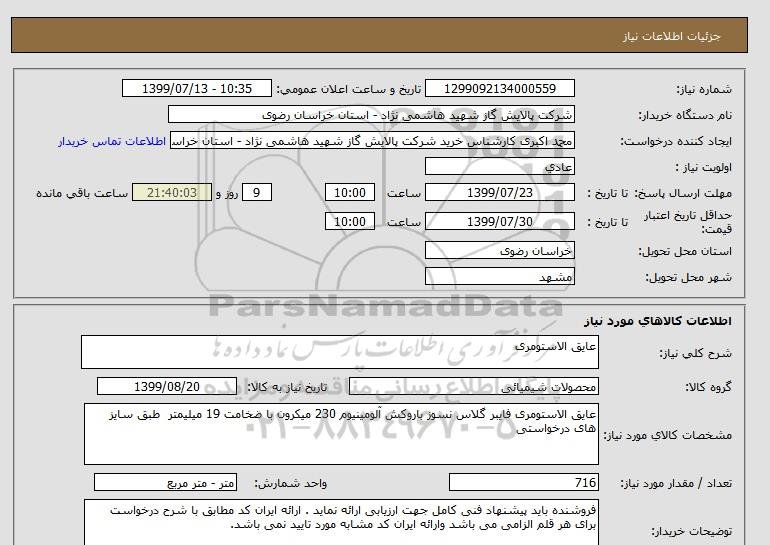Click the buyer notes text area
The height and width of the screenshot is (545, 770).
pyautogui.click(x=340, y=523)
